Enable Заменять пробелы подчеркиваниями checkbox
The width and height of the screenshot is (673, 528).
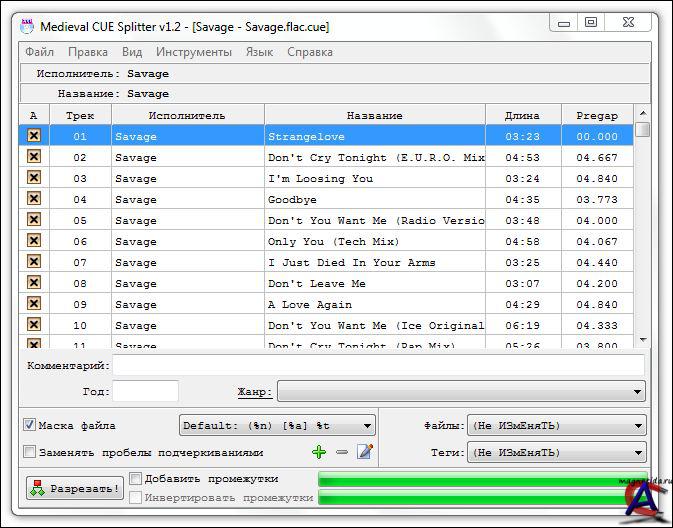(x=29, y=452)
